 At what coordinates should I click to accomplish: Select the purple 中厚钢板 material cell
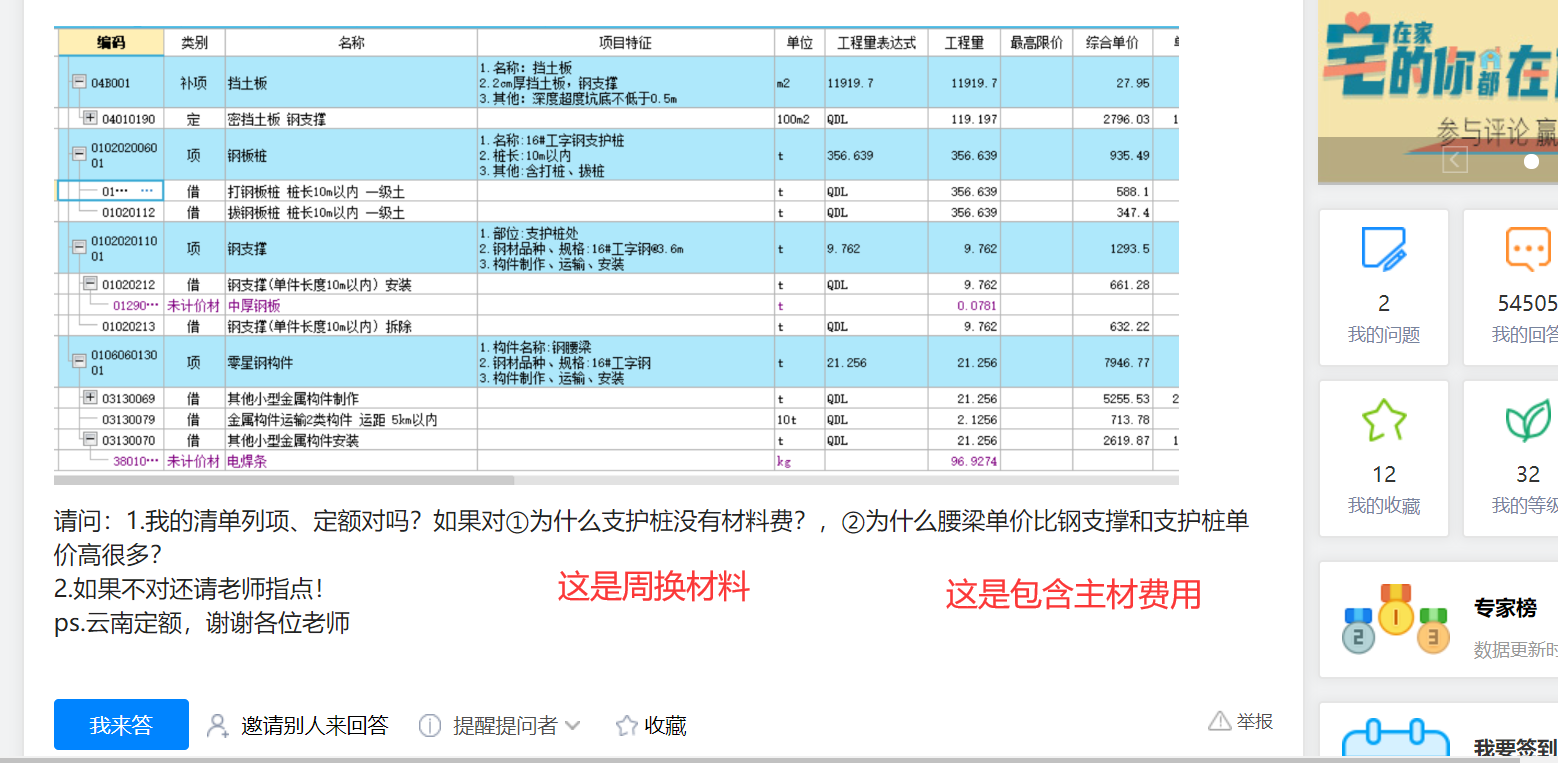(x=351, y=305)
